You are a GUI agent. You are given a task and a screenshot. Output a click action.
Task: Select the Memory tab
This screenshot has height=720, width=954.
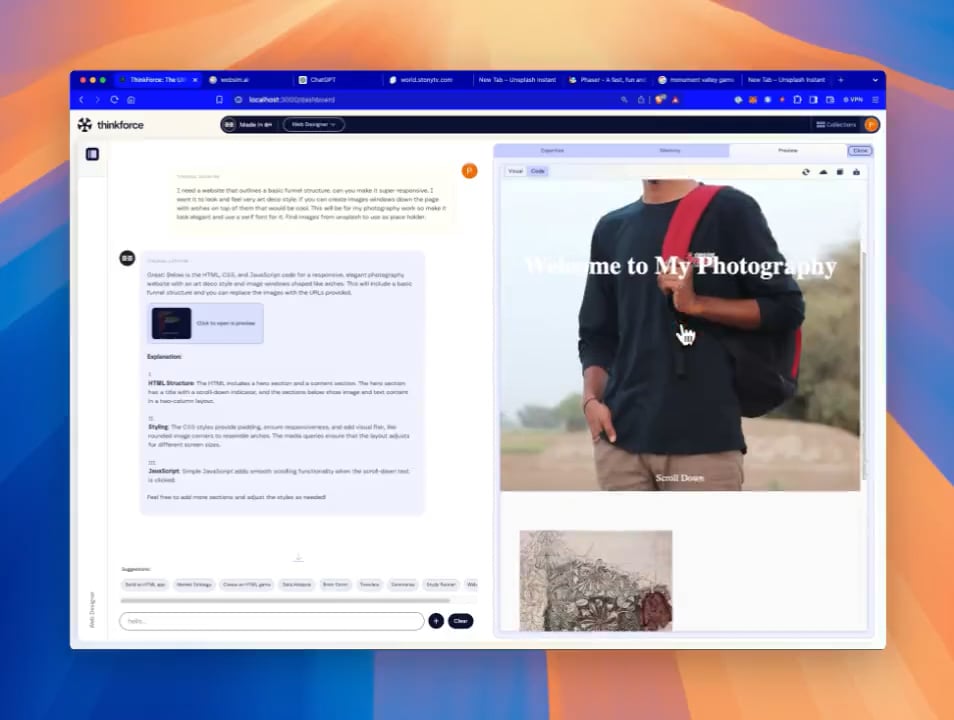point(670,150)
